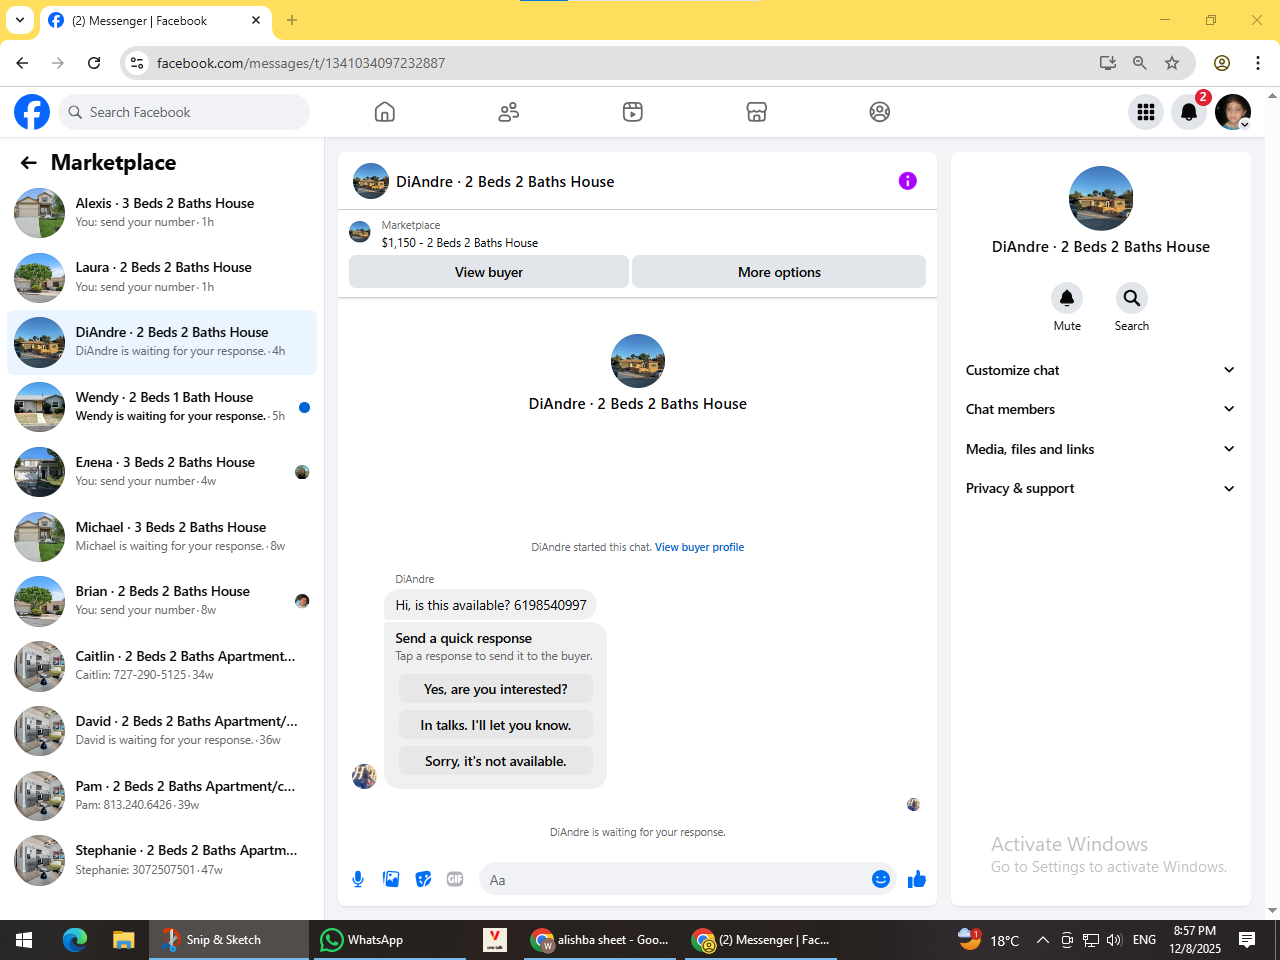Open Елена 3 Beds 2 Baths House chat
This screenshot has width=1280, height=960.
tap(162, 472)
